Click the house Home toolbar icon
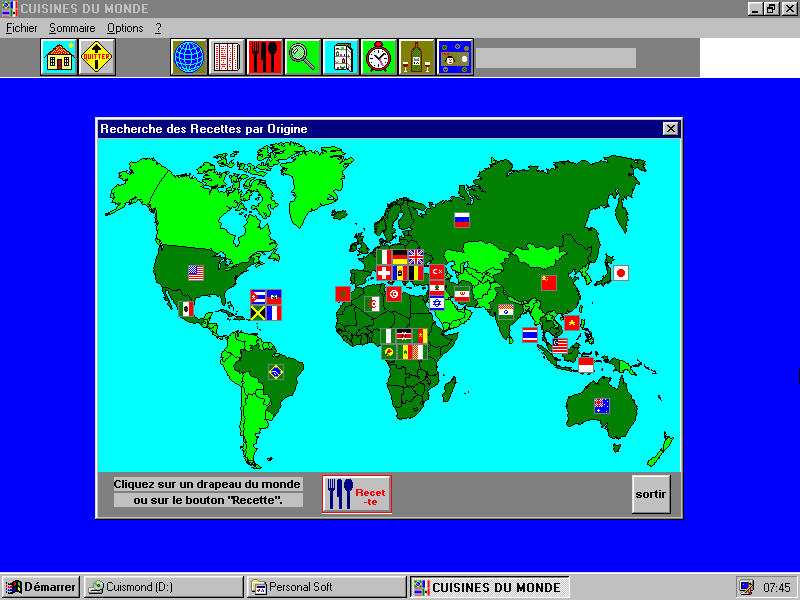The height and width of the screenshot is (600, 800). point(59,57)
